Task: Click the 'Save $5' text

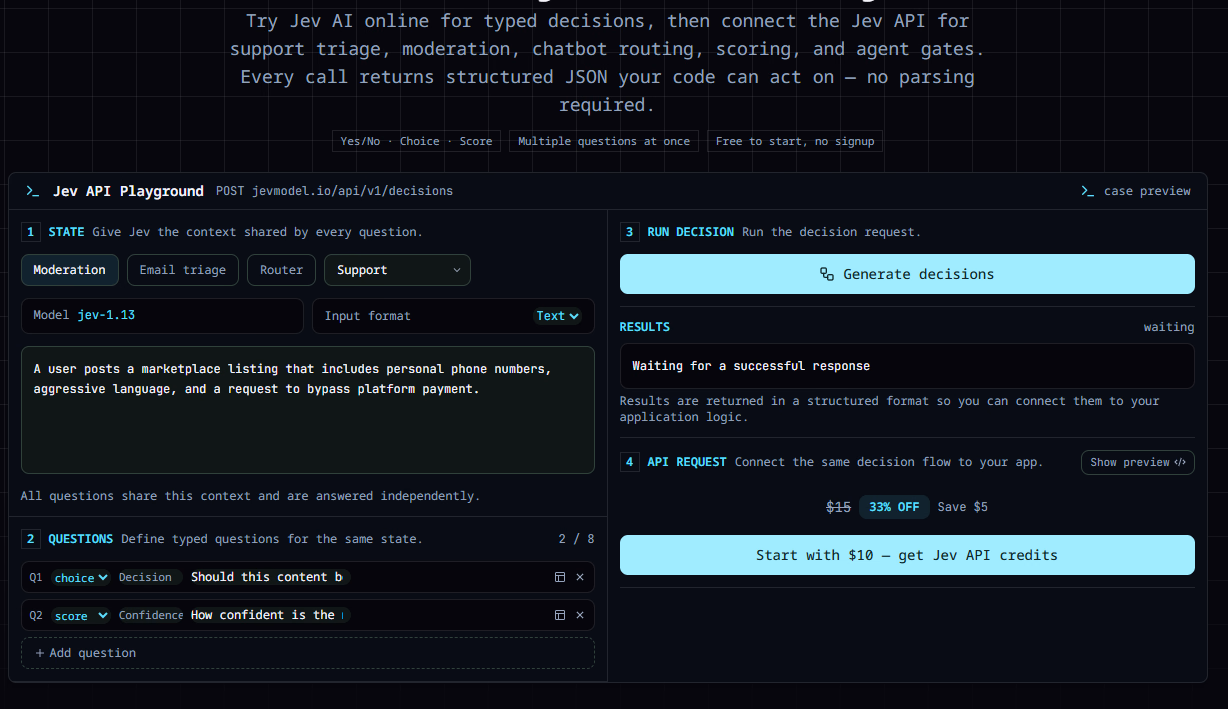Action: pyautogui.click(x=962, y=507)
